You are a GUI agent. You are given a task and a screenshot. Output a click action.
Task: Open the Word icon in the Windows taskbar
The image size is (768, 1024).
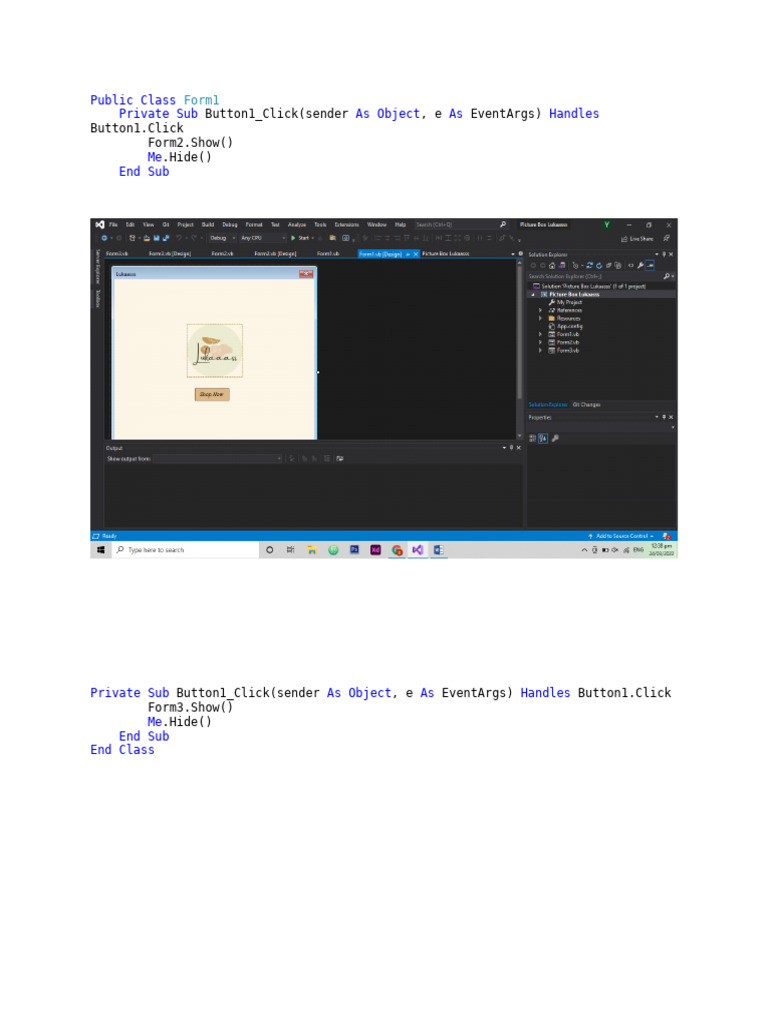point(438,550)
